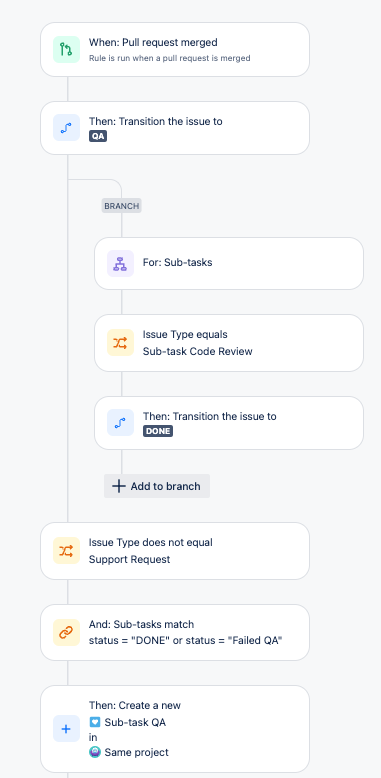Click transition icon beside DONE step
The image size is (381, 778).
[x=121, y=423]
